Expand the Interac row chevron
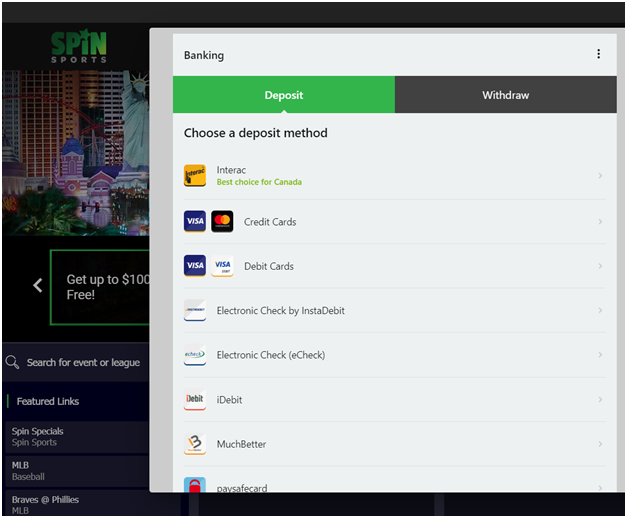The width and height of the screenshot is (627, 518). (600, 176)
